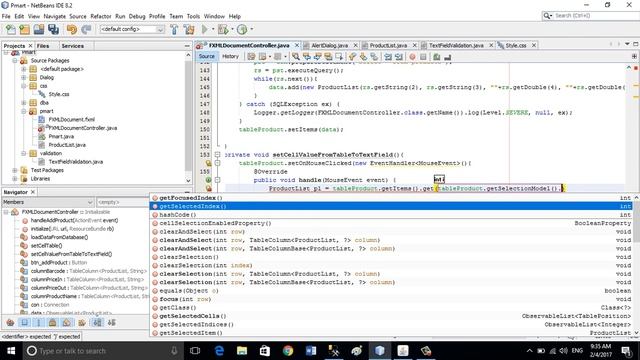
Task: Switch to the ProductList.java tab
Action: click(x=388, y=45)
